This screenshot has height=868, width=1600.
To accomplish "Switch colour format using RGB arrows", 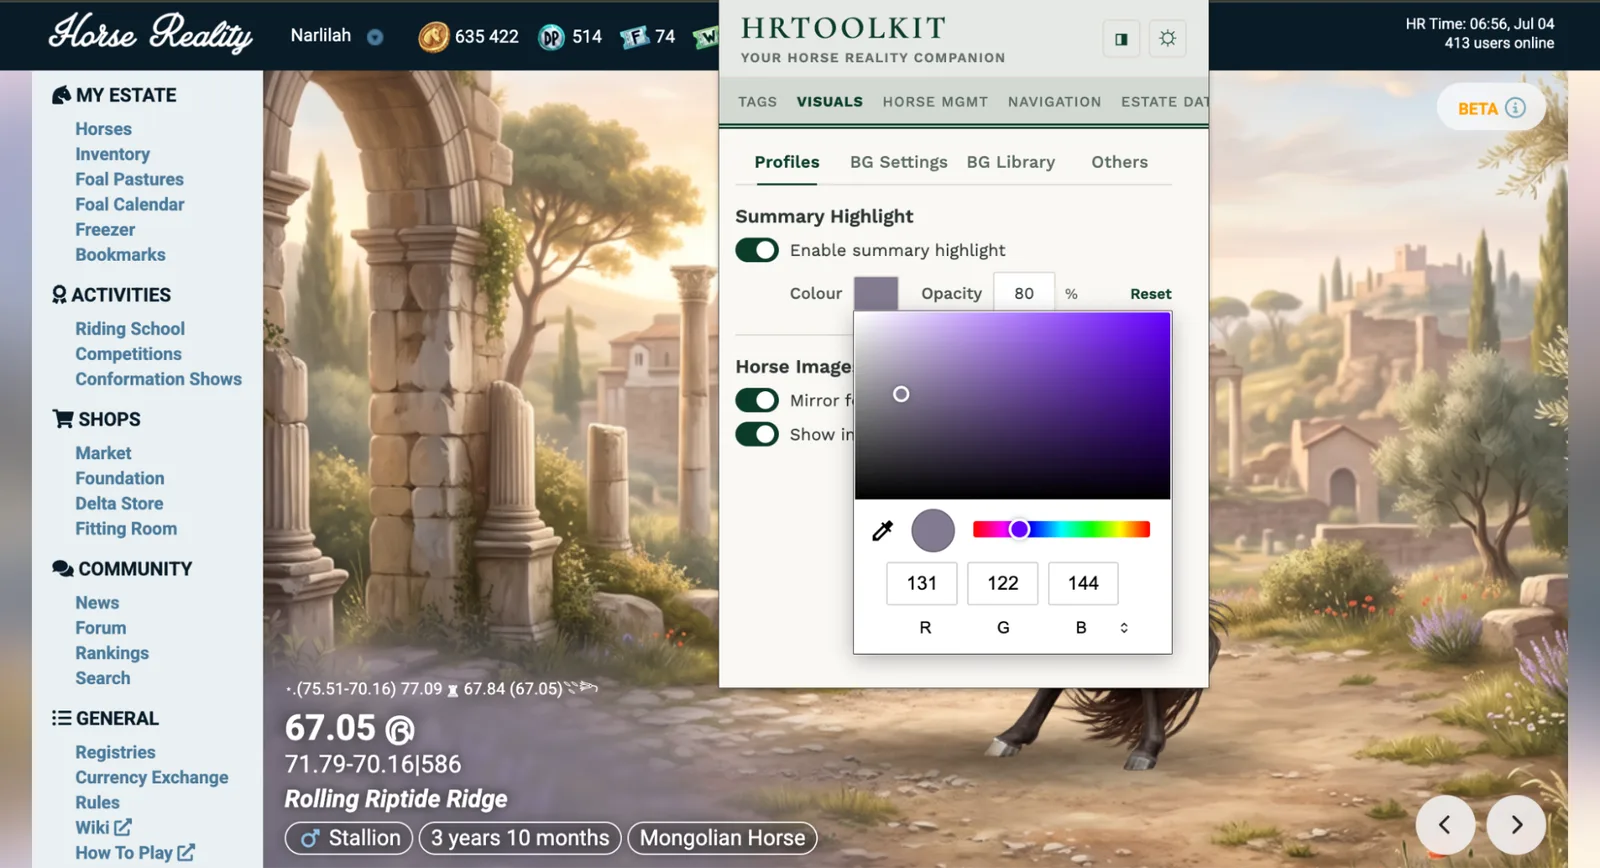I will [1124, 628].
